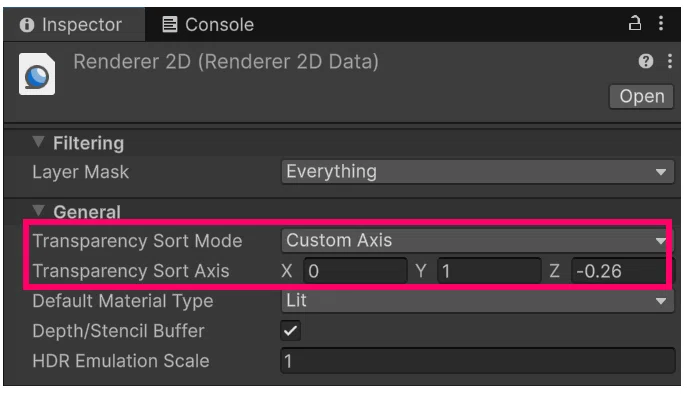The height and width of the screenshot is (394, 687).
Task: Click the Transparency Sort Axis Z field
Action: click(x=619, y=271)
